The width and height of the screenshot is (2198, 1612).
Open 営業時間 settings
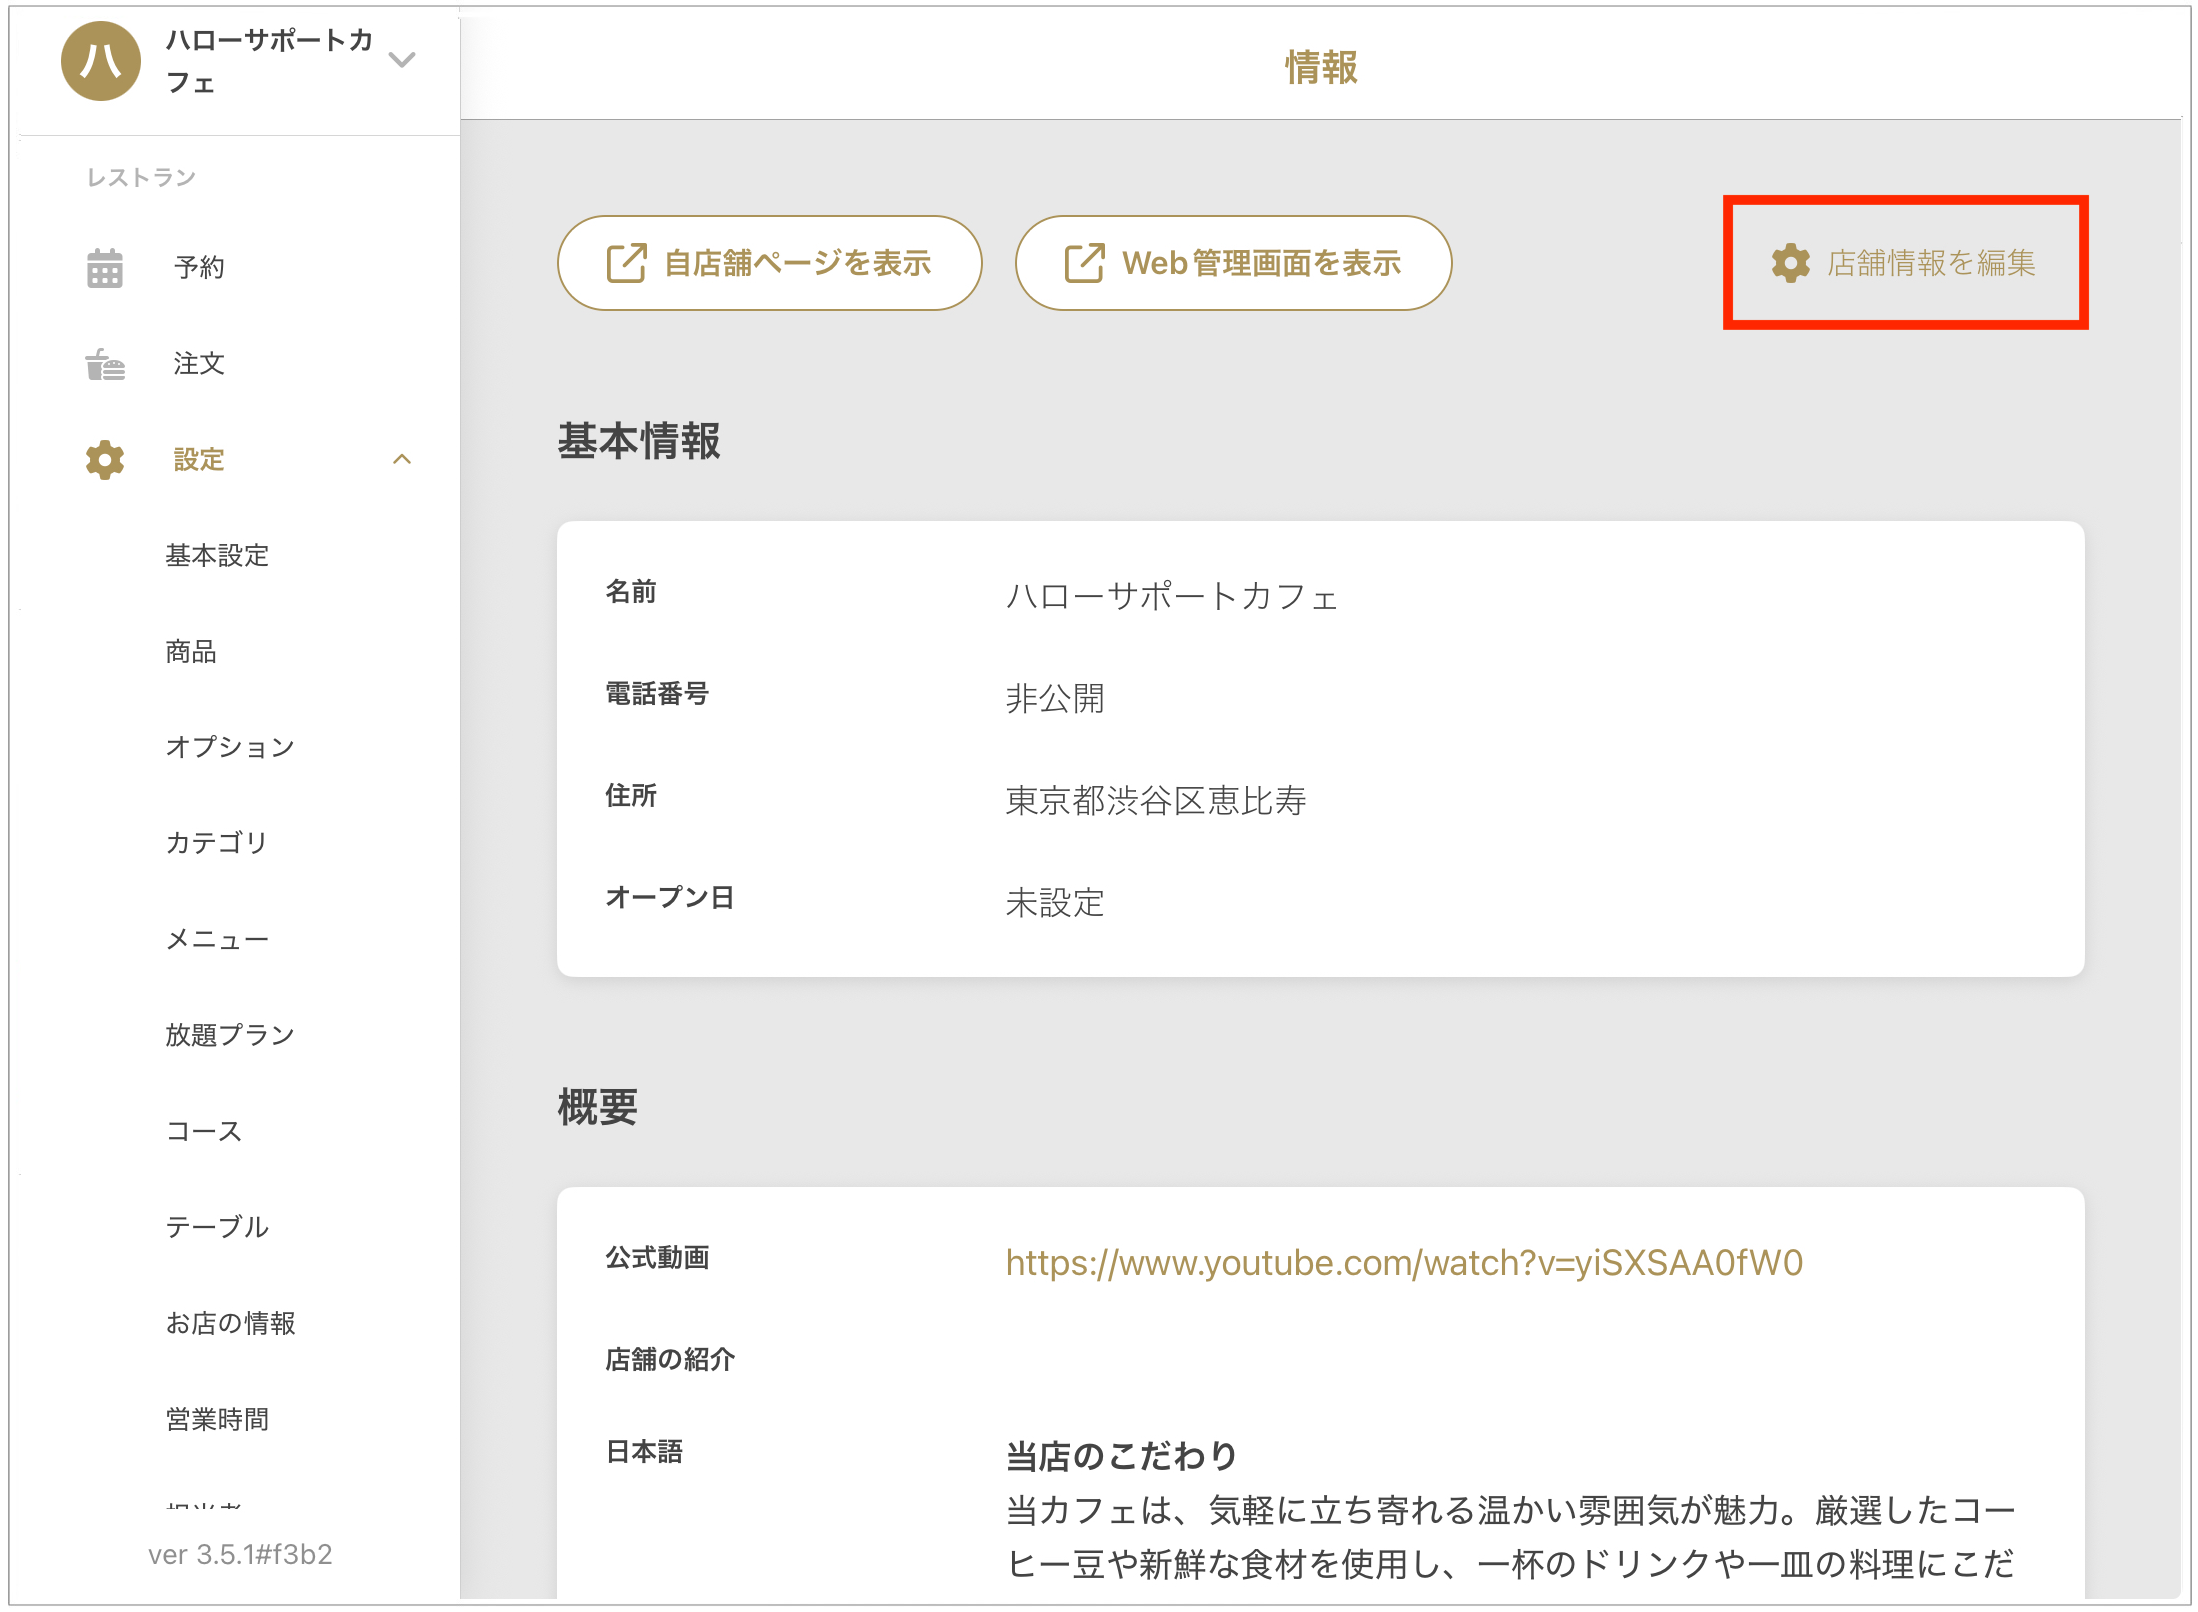[217, 1419]
